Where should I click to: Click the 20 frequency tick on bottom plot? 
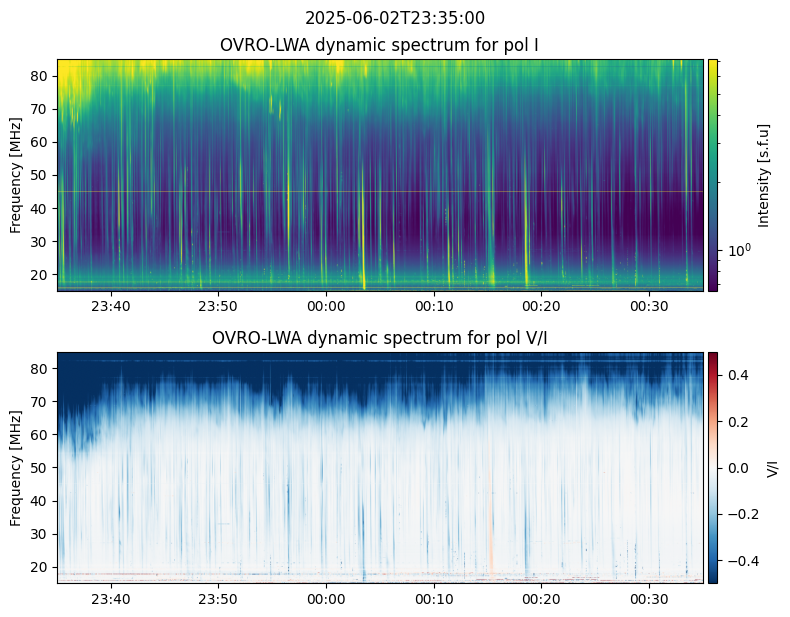pos(43,567)
